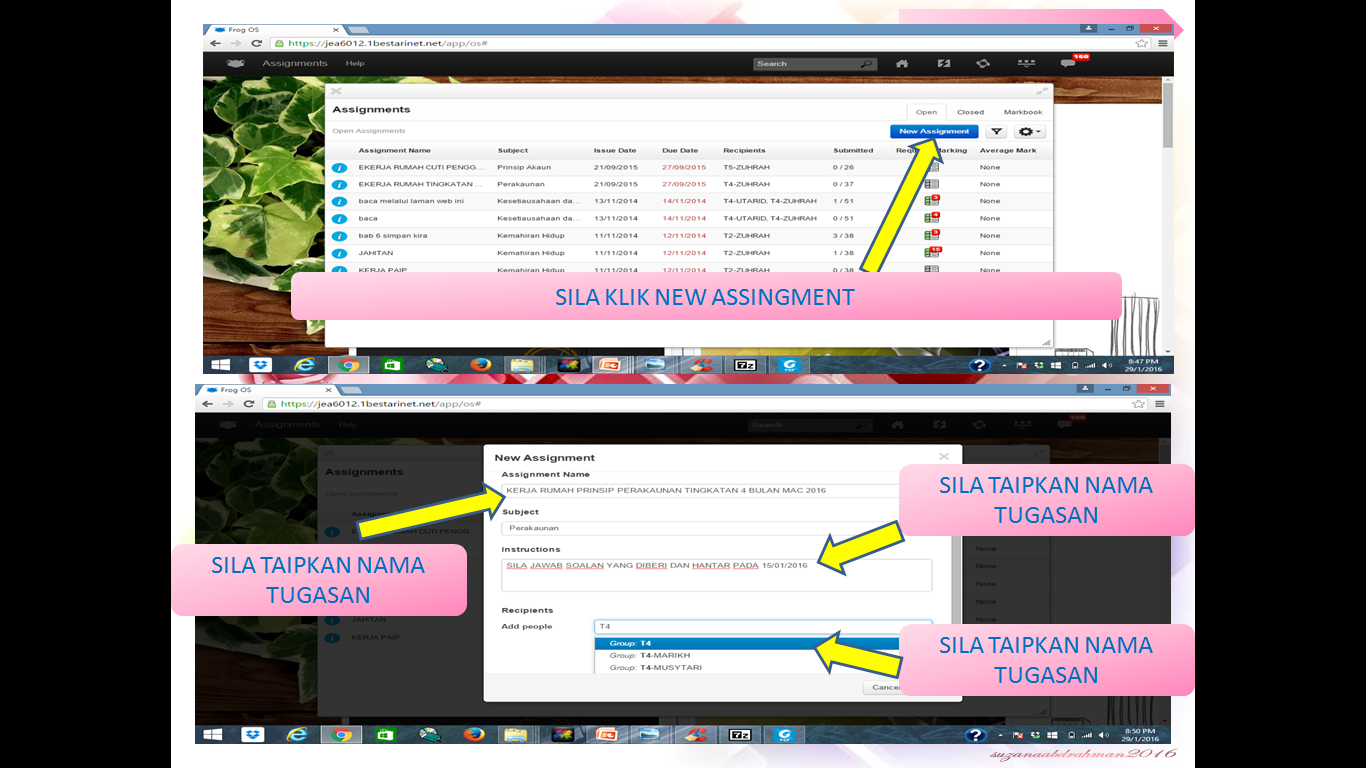The image size is (1366, 768).
Task: Open the Assignments menu in the undimmed Frog bar
Action: click(x=295, y=63)
